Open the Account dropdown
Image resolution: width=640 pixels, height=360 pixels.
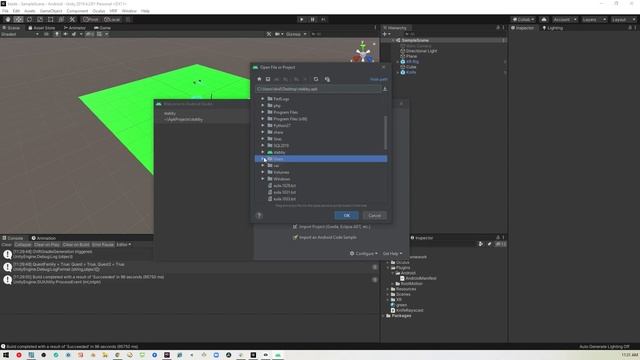click(564, 20)
